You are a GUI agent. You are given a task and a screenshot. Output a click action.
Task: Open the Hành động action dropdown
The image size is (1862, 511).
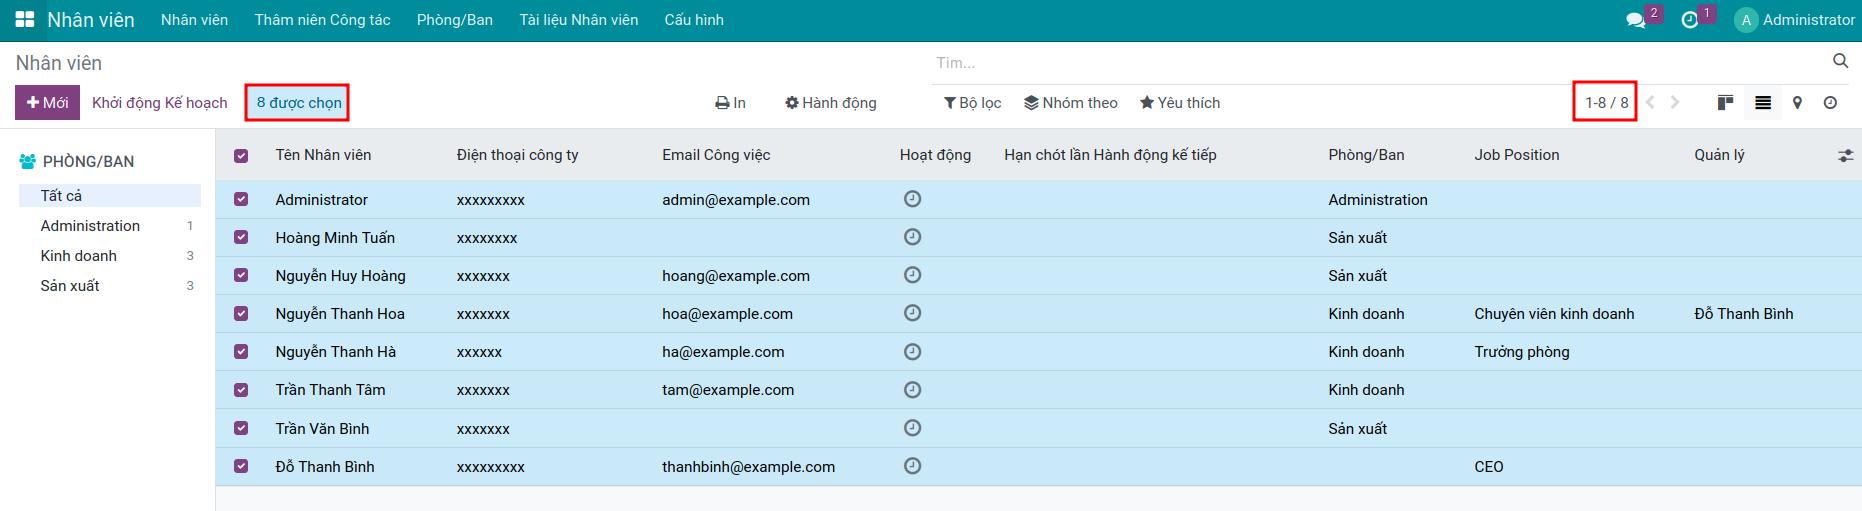coord(830,103)
